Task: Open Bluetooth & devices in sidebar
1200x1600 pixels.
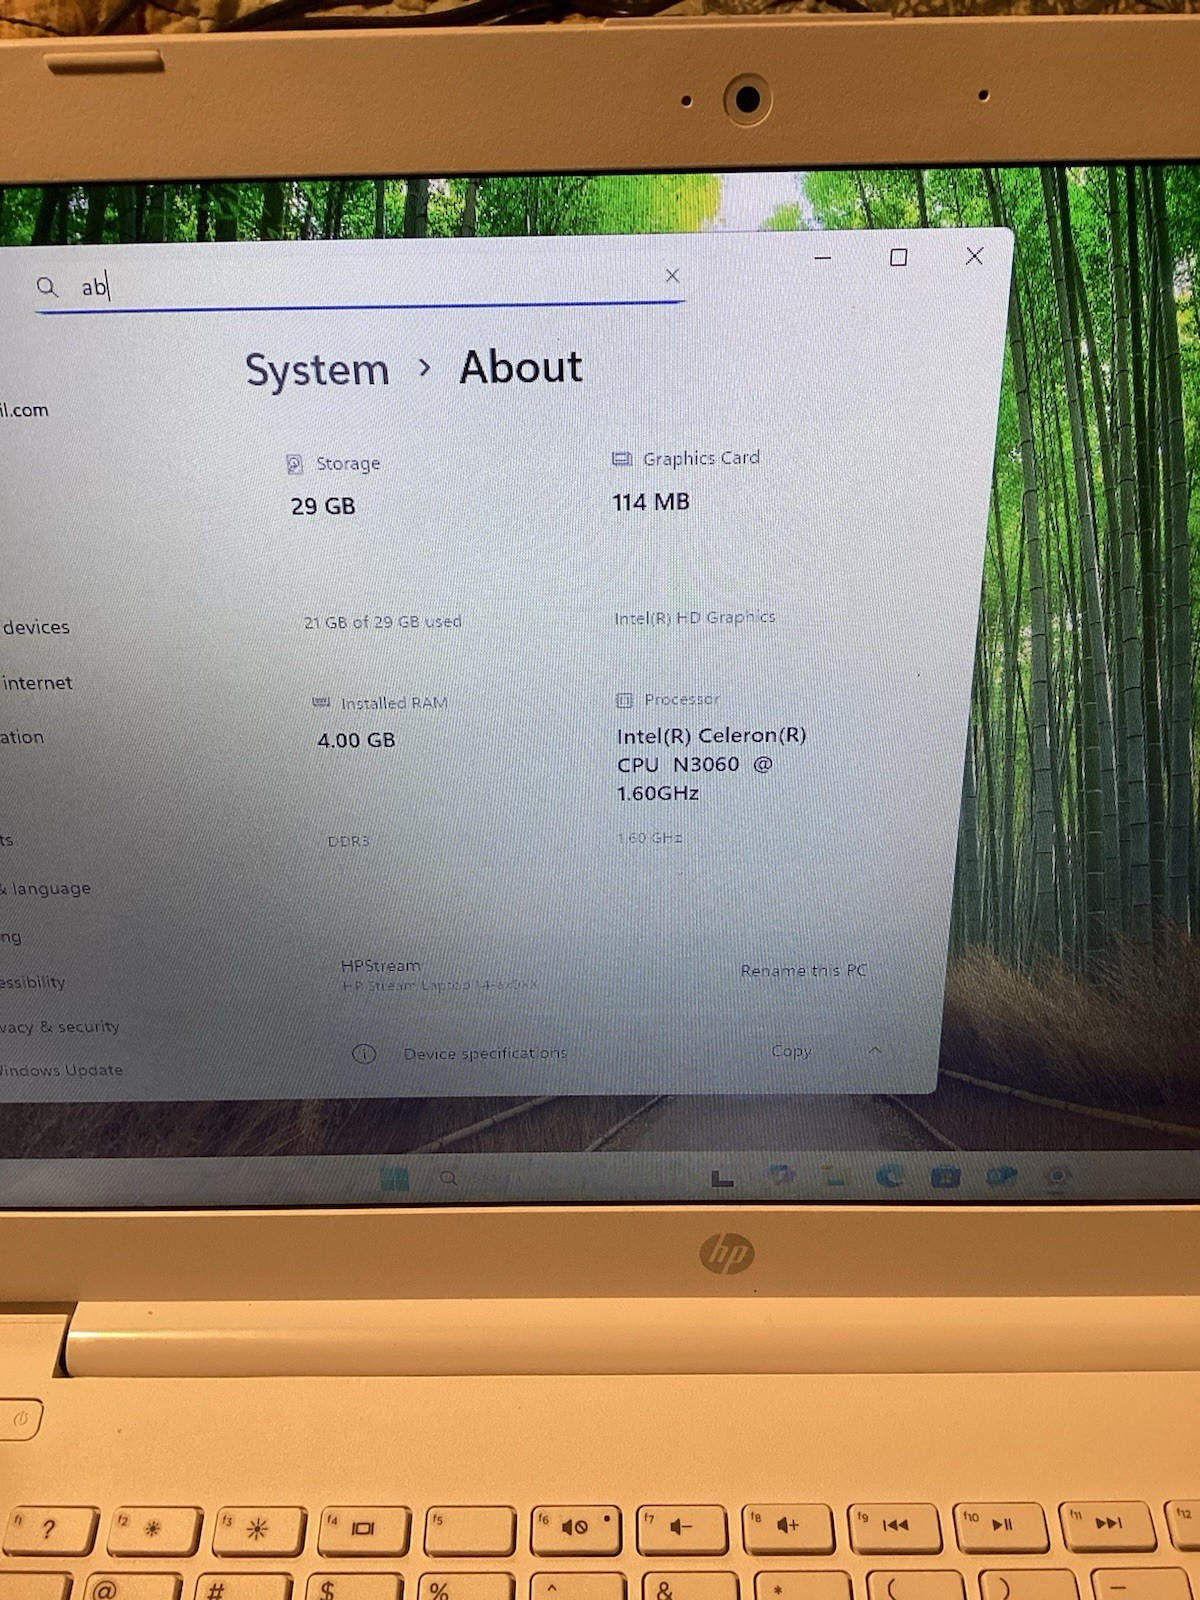Action: [x=35, y=627]
